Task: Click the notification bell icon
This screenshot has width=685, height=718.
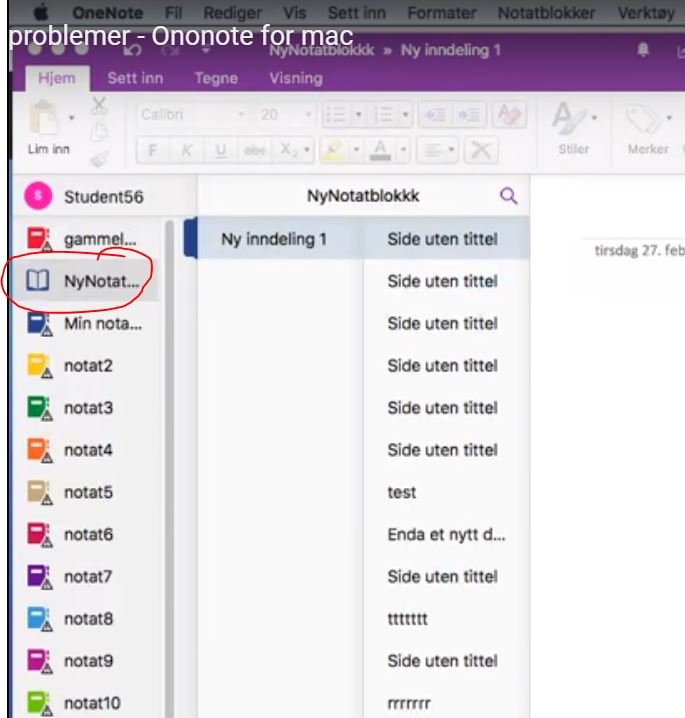Action: pos(643,49)
